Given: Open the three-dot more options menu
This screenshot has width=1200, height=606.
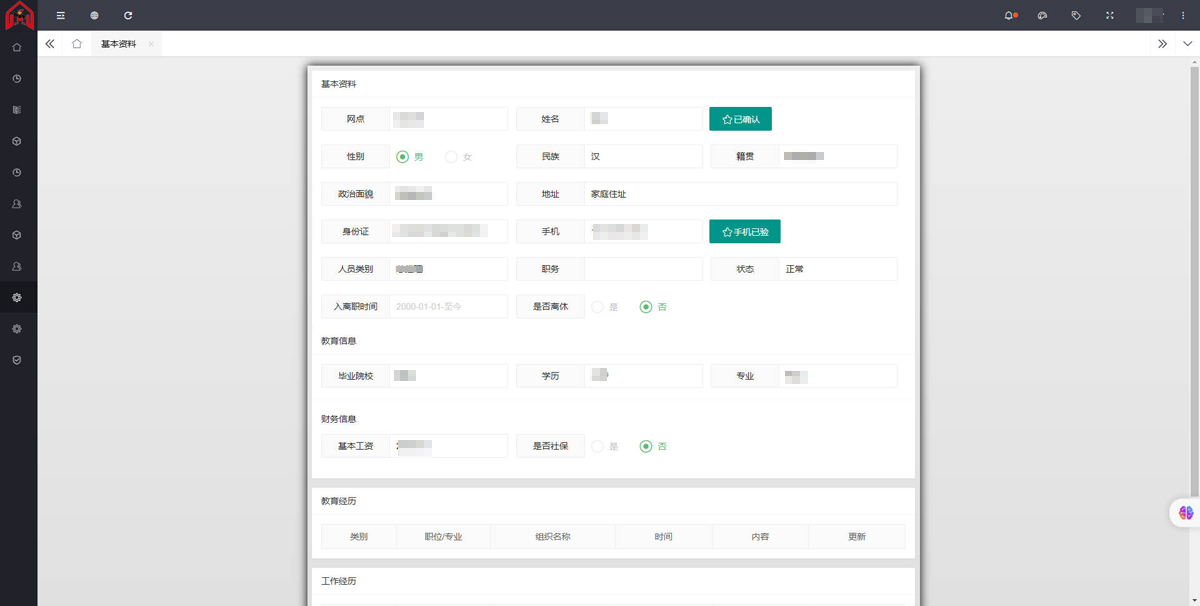Looking at the screenshot, I should point(1184,16).
